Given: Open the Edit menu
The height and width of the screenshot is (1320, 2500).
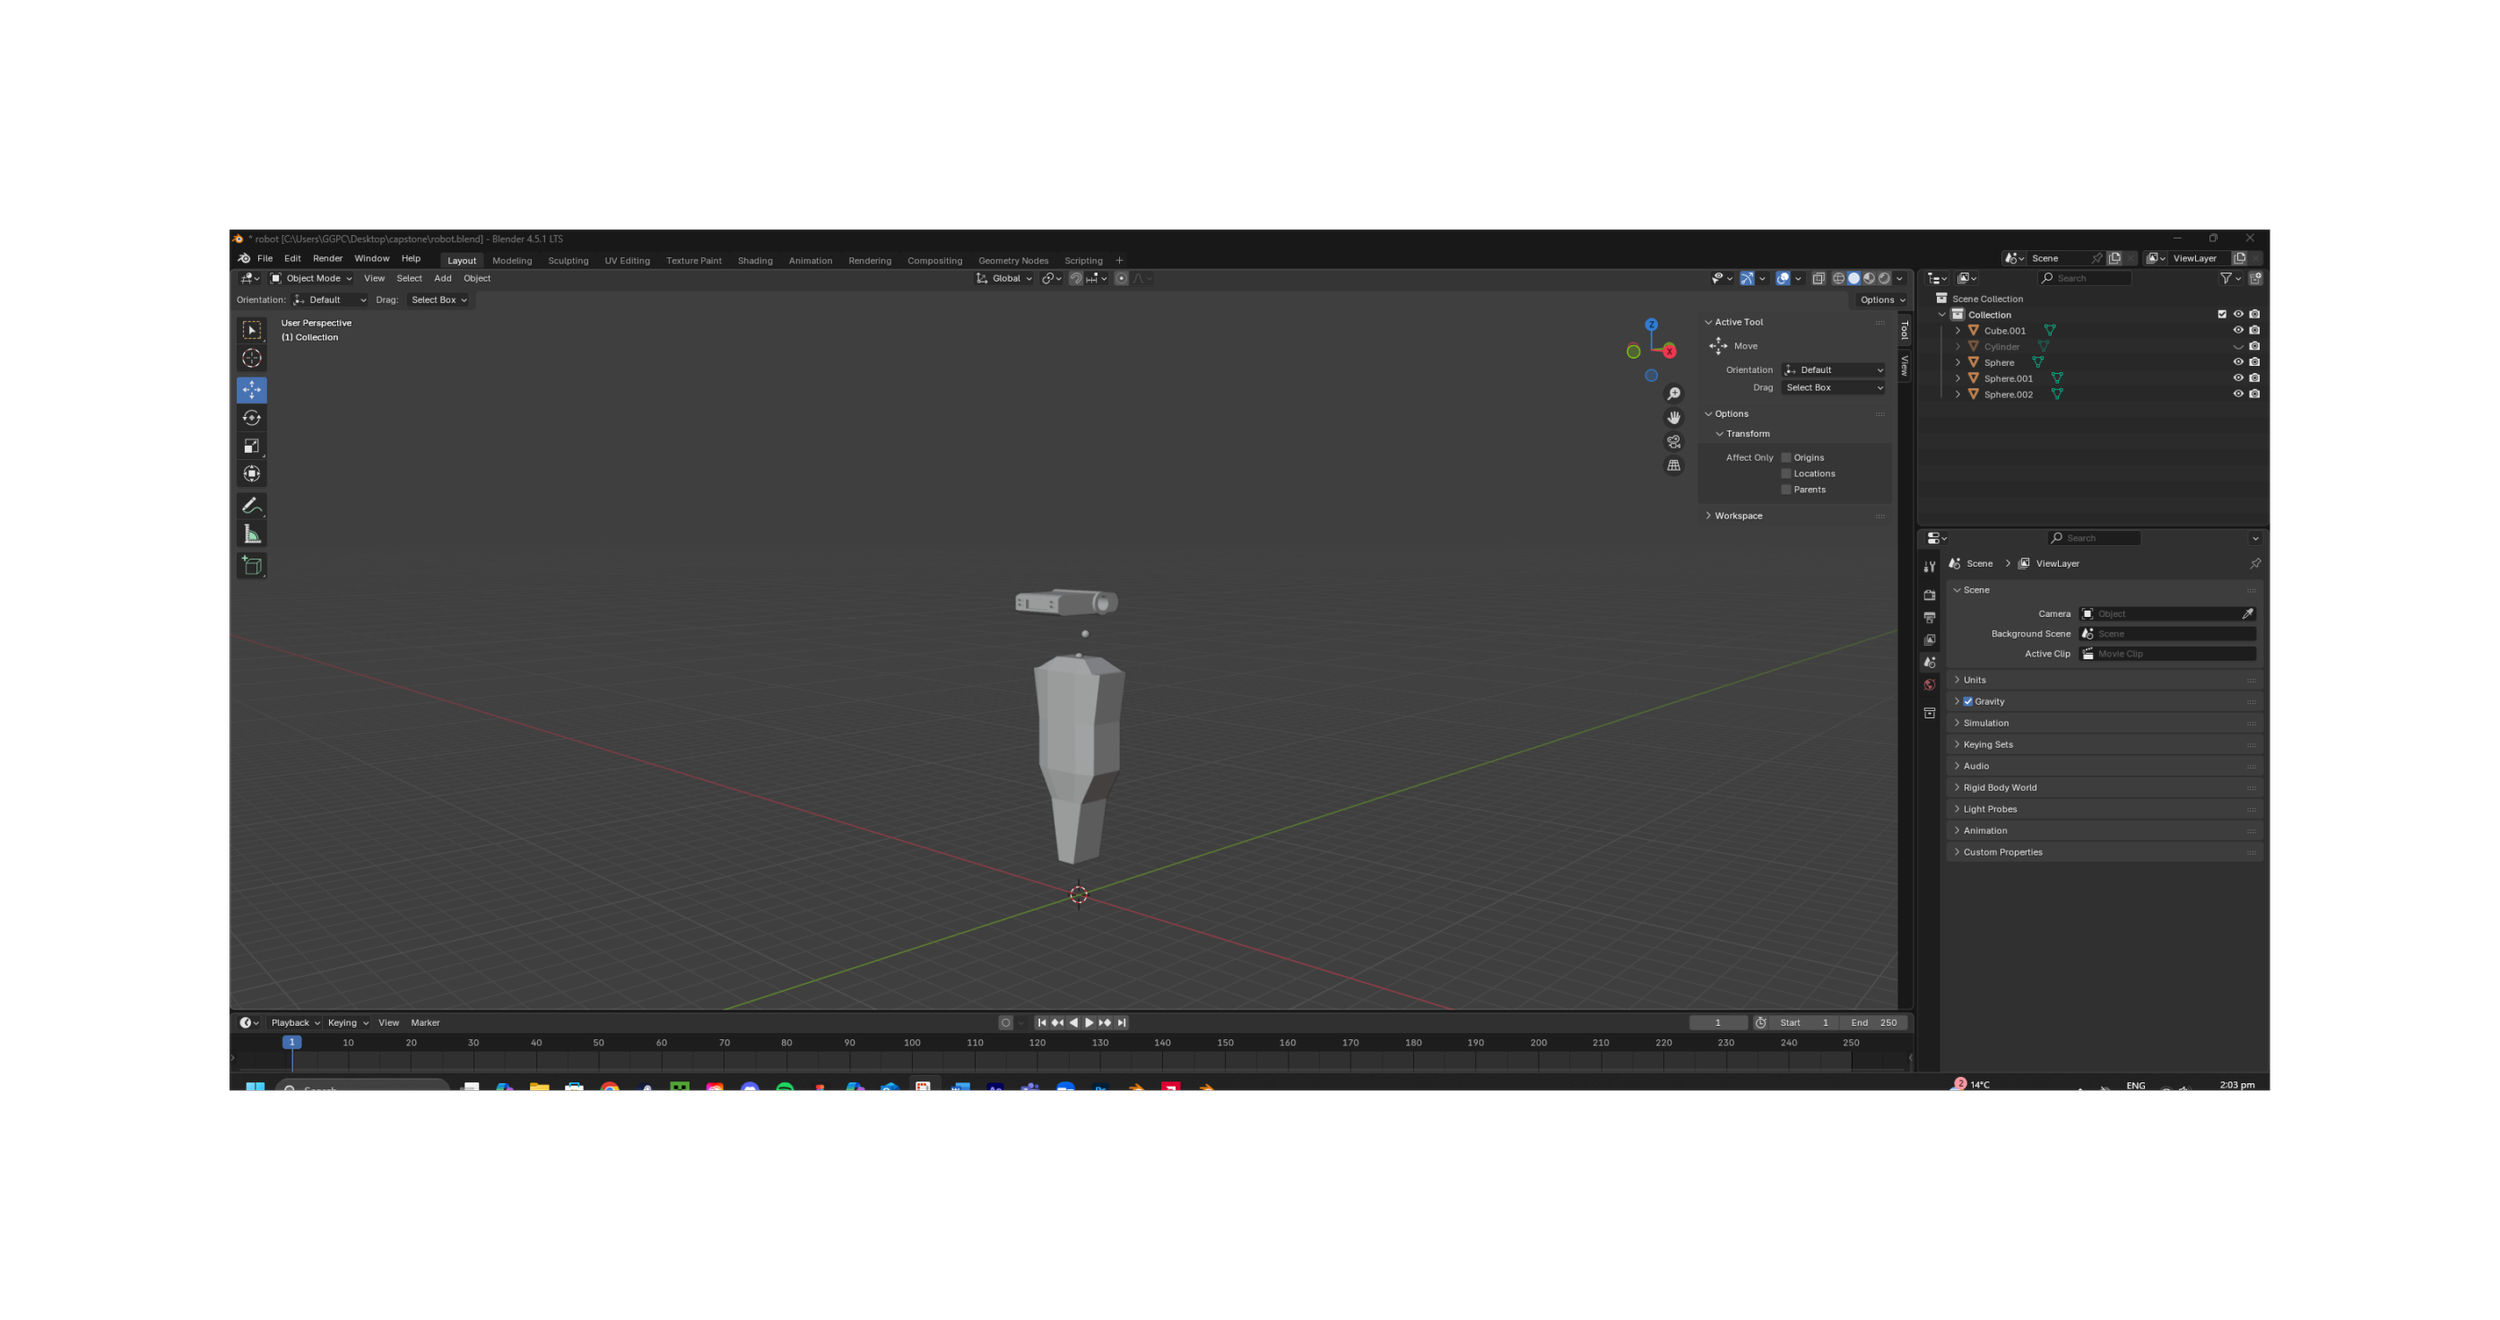Looking at the screenshot, I should [292, 258].
